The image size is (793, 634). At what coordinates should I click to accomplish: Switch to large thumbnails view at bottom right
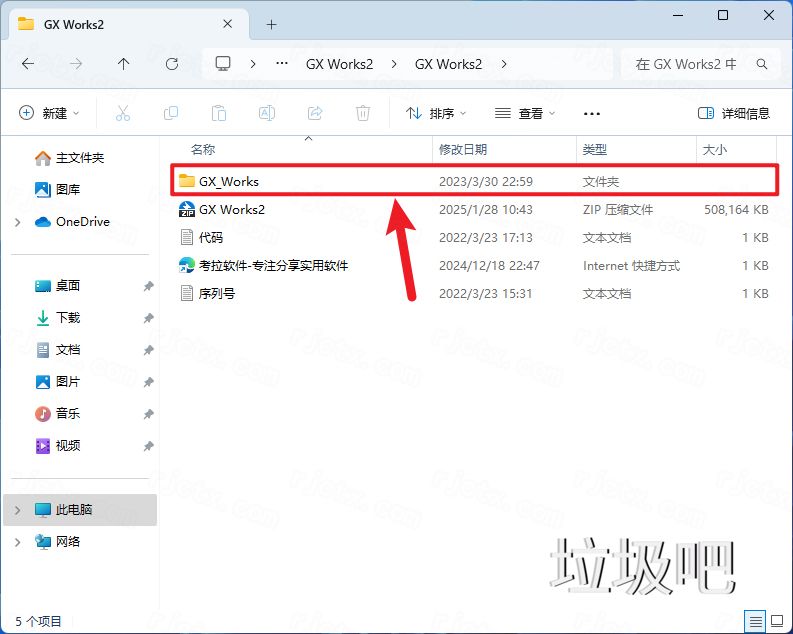click(x=777, y=621)
